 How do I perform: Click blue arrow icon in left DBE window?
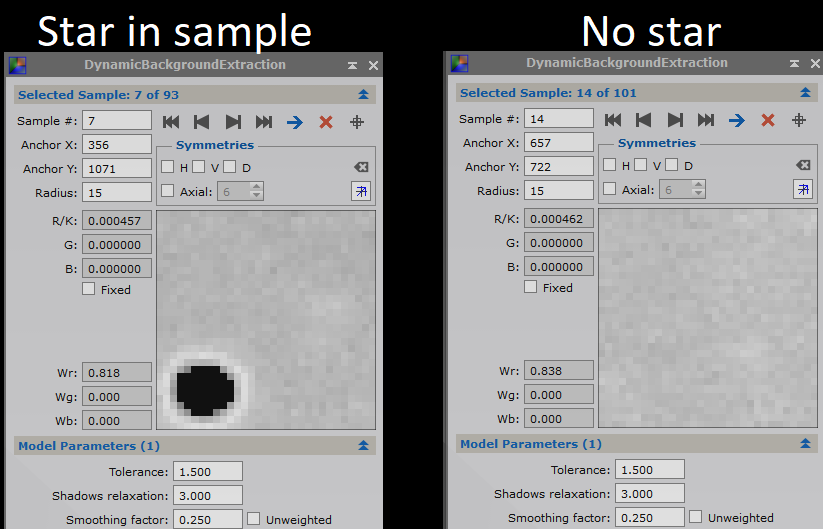295,122
